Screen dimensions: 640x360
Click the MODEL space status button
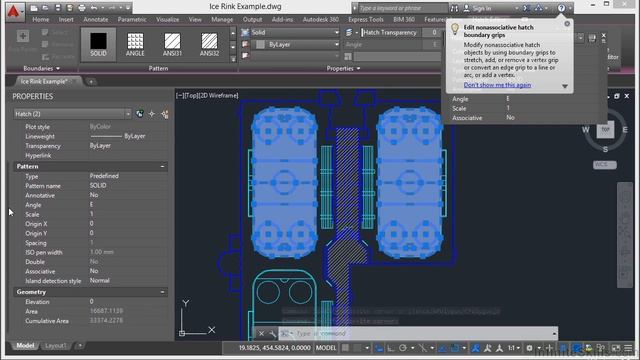(x=326, y=348)
